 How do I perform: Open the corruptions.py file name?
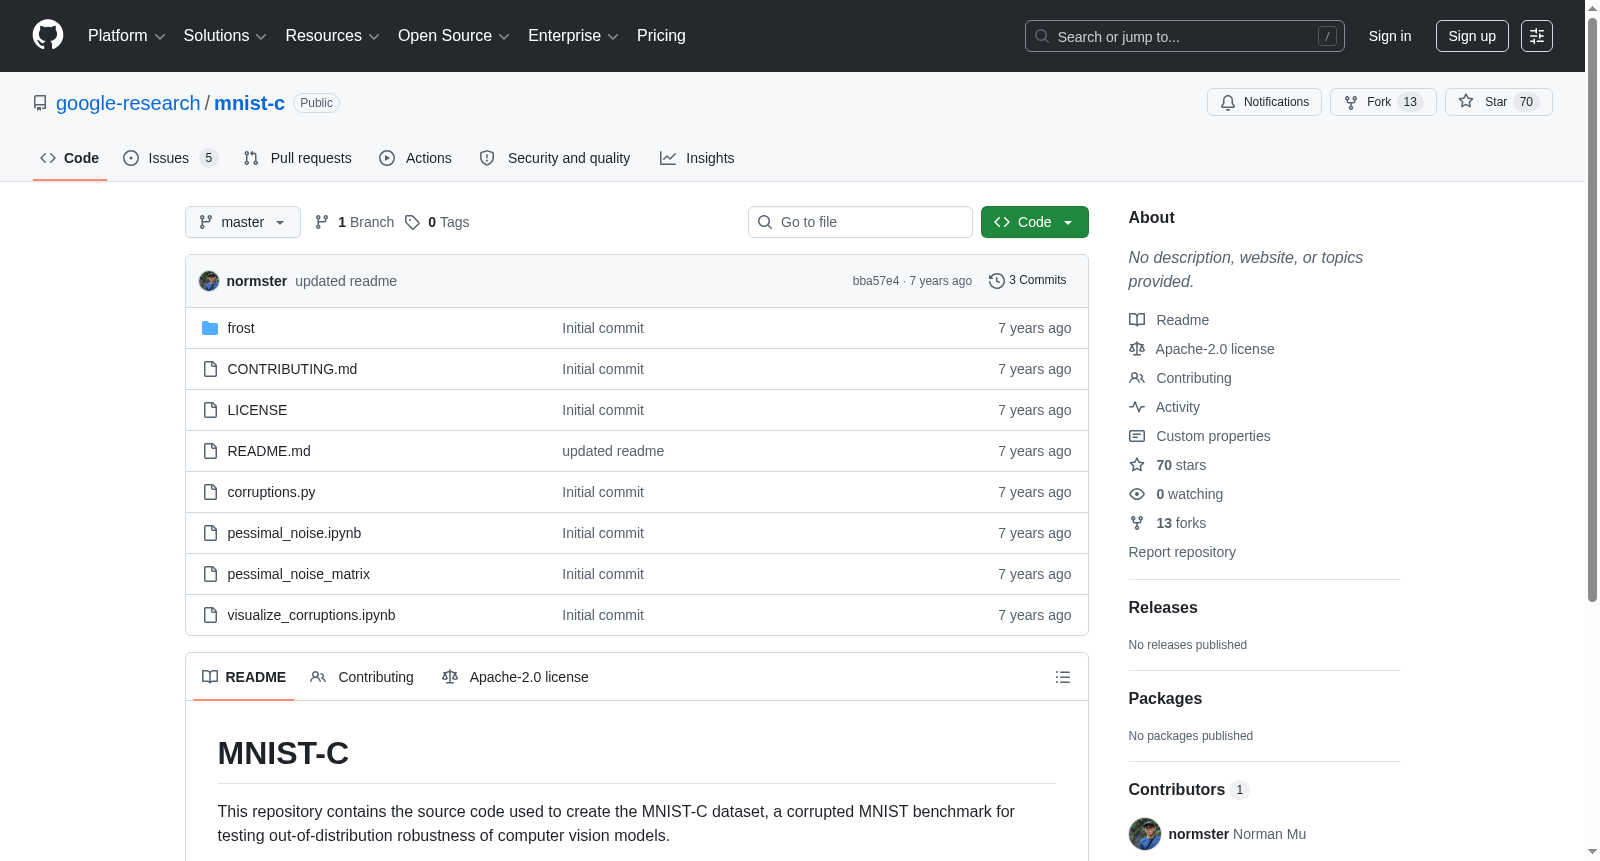tap(271, 492)
